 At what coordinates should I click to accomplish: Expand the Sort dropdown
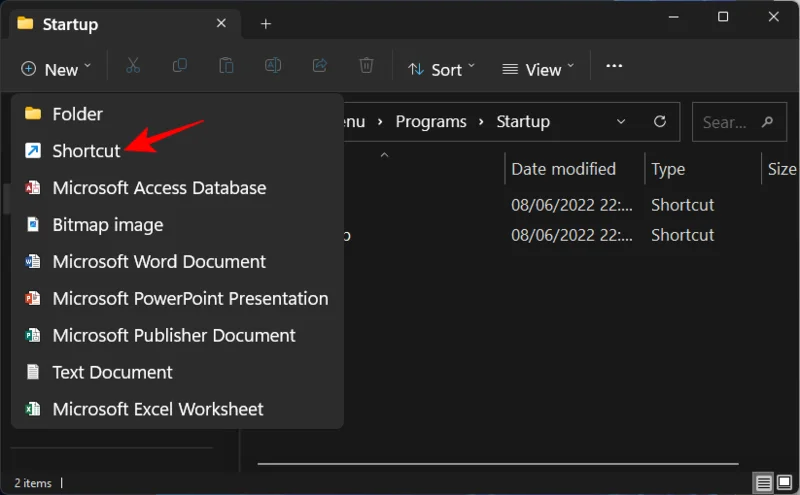click(x=441, y=69)
